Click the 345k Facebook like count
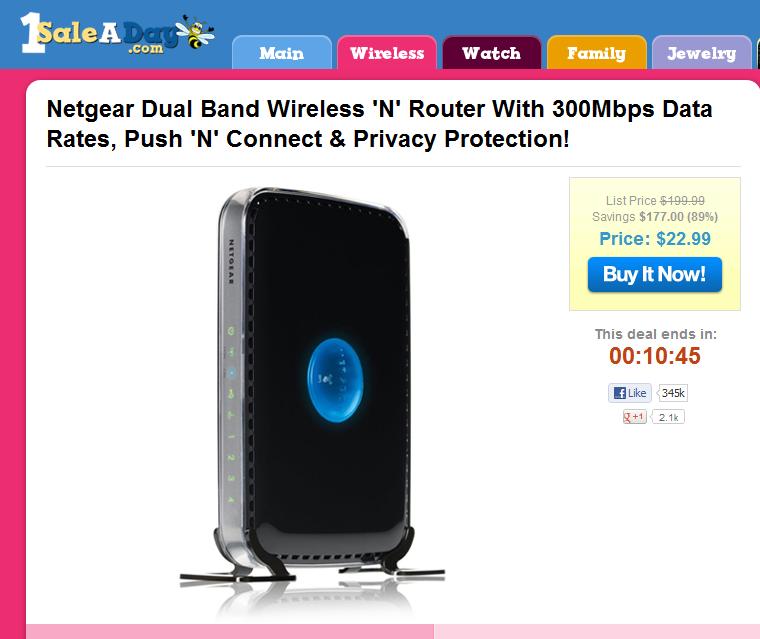Image resolution: width=760 pixels, height=639 pixels. (673, 393)
